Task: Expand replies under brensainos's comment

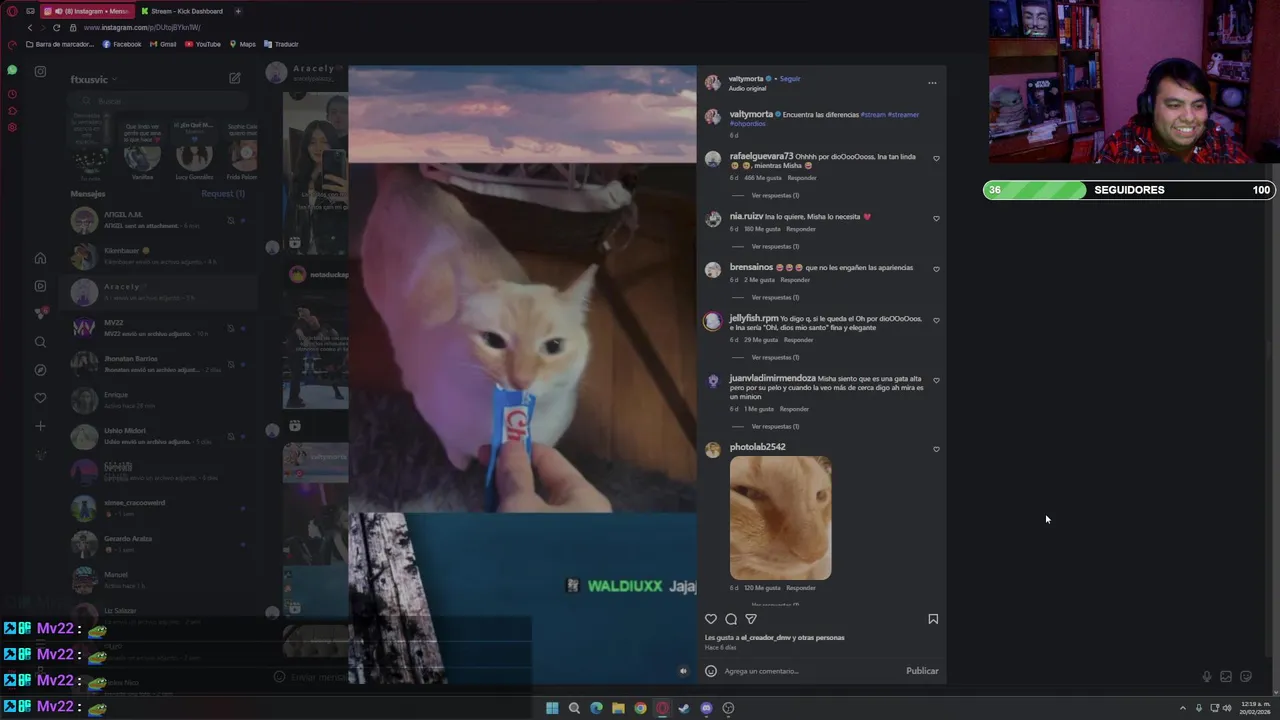Action: [775, 297]
